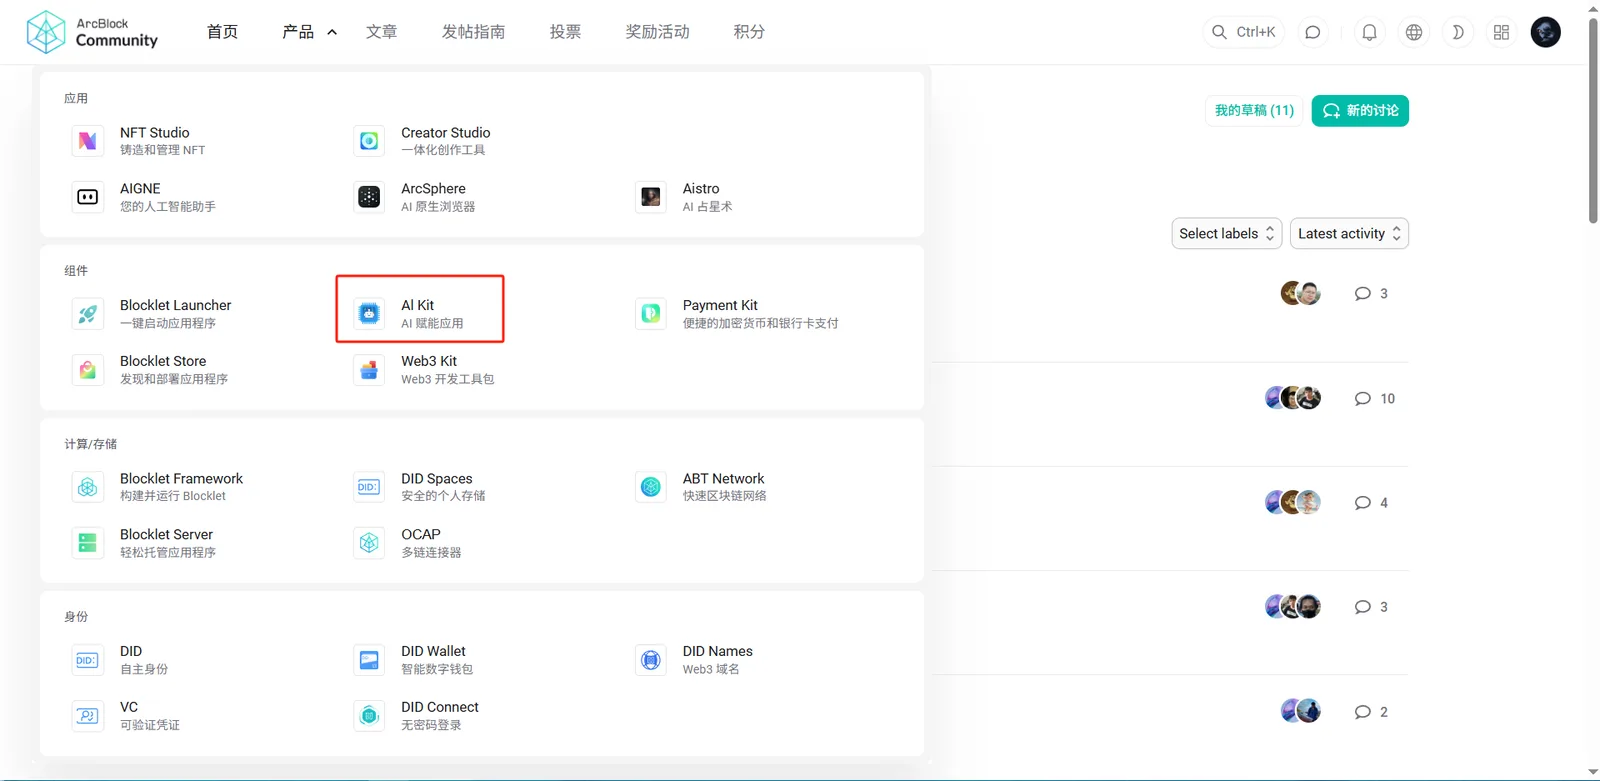The width and height of the screenshot is (1600, 781).
Task: Open the Select labels dropdown
Action: [1227, 233]
